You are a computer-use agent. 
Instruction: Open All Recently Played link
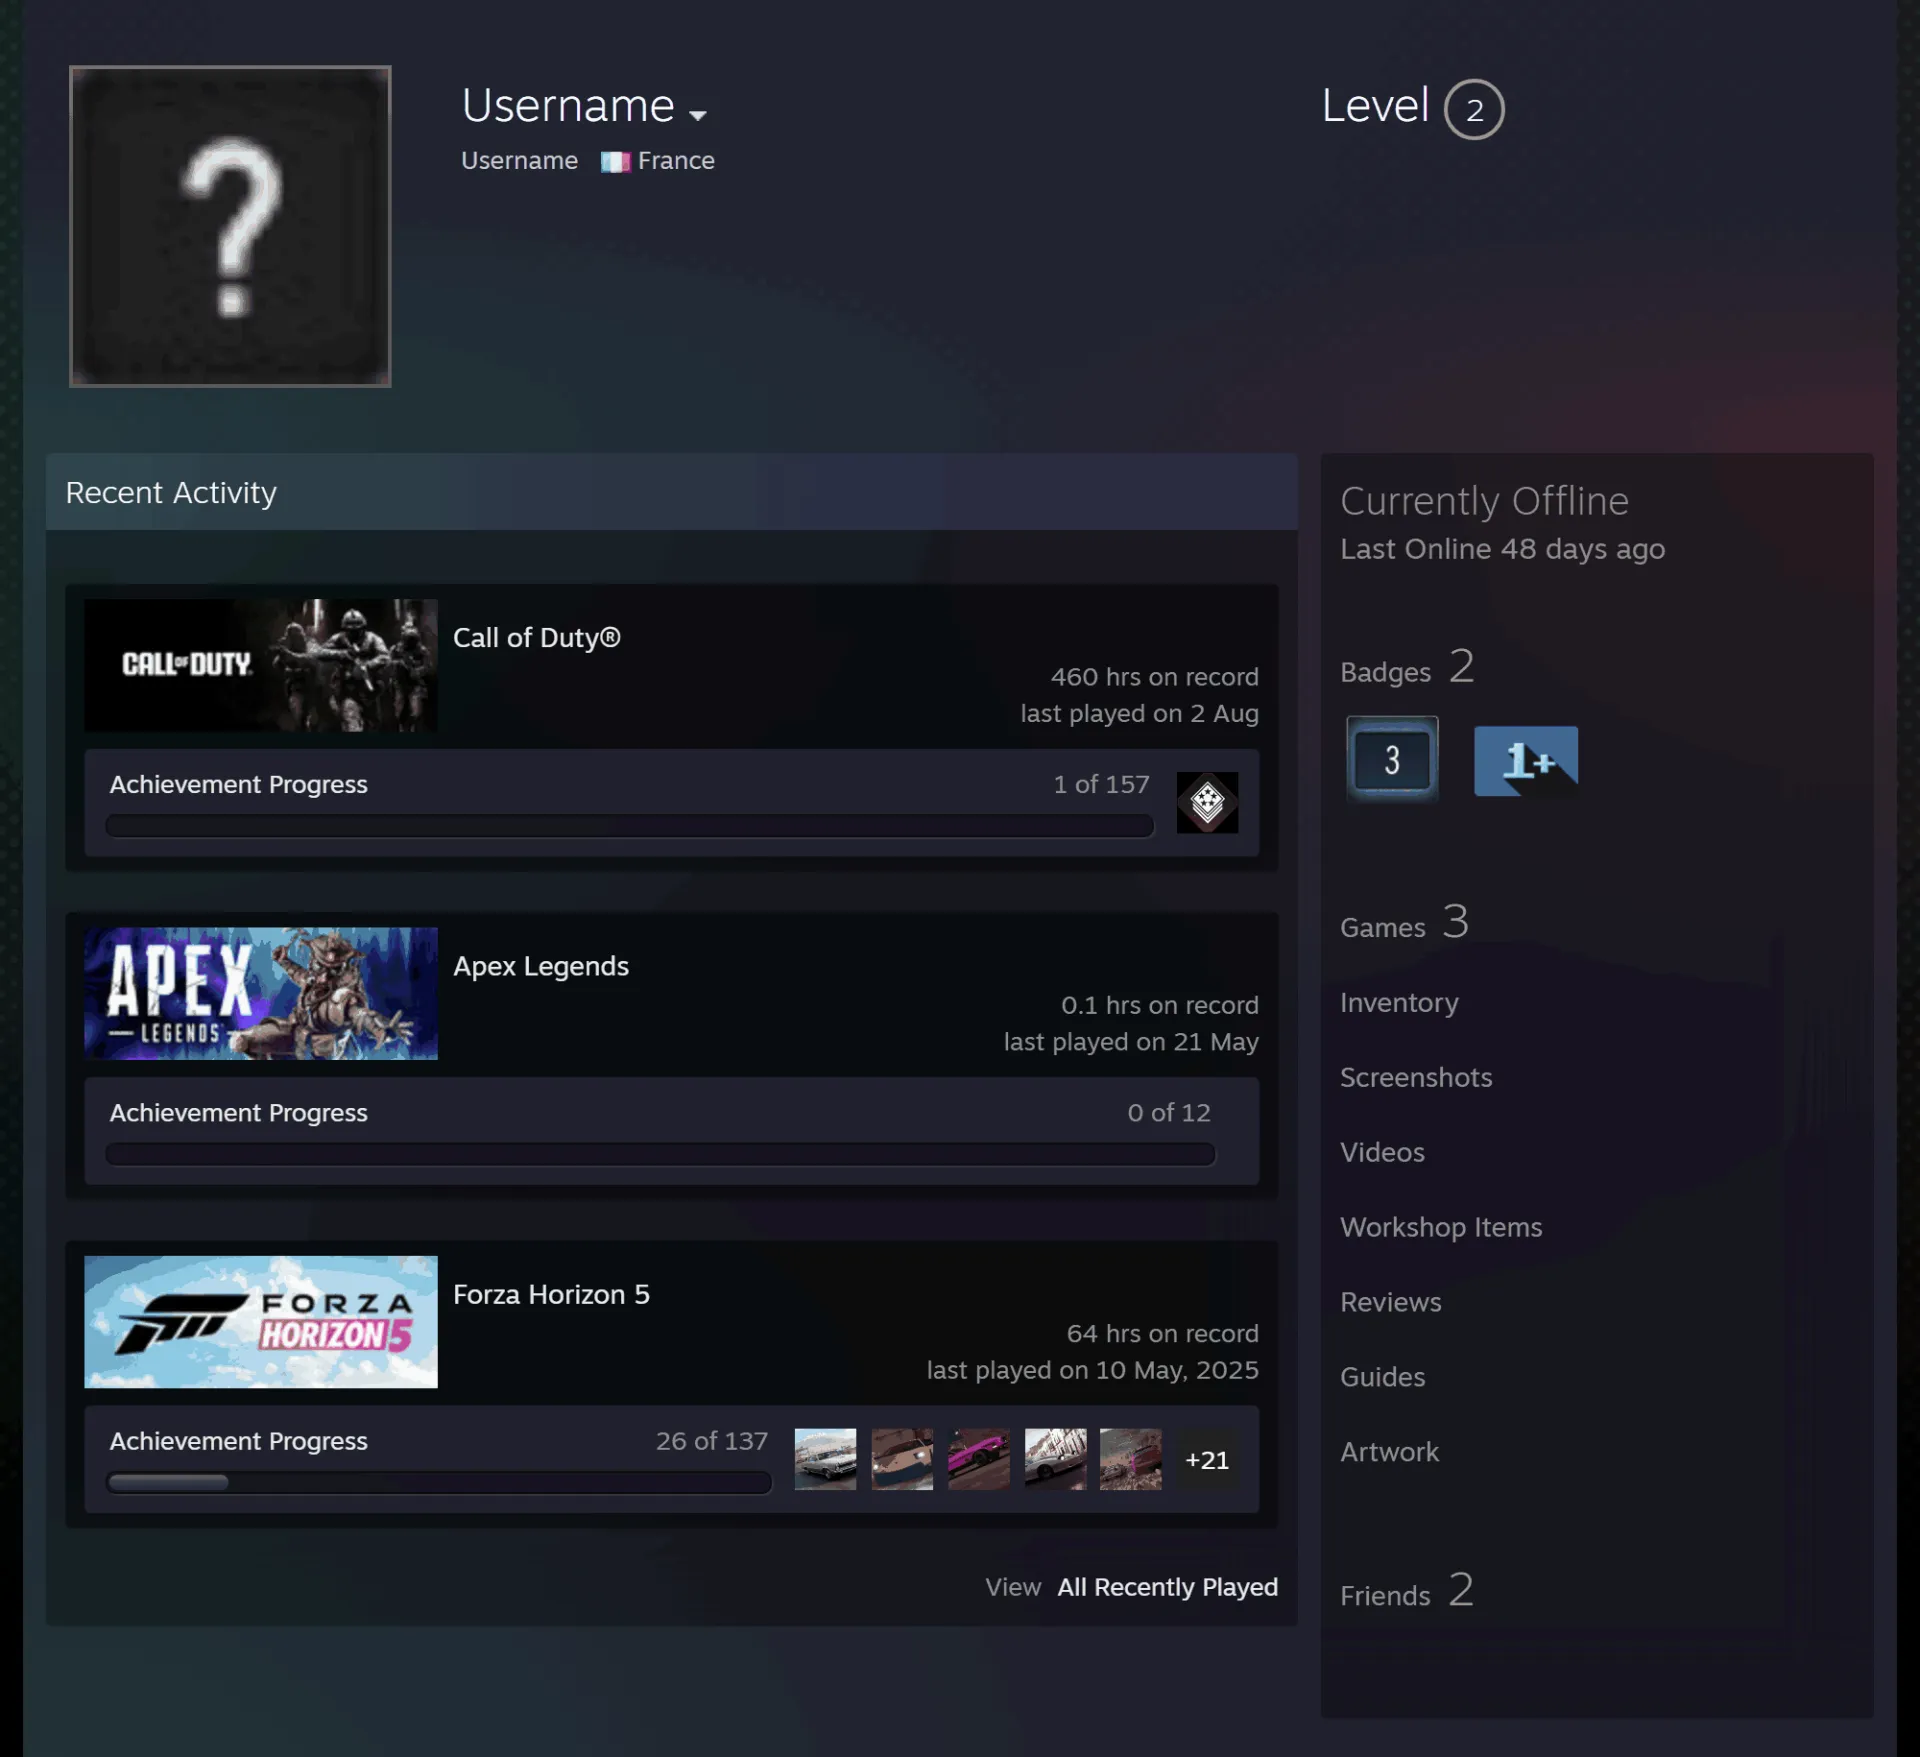(1168, 1587)
